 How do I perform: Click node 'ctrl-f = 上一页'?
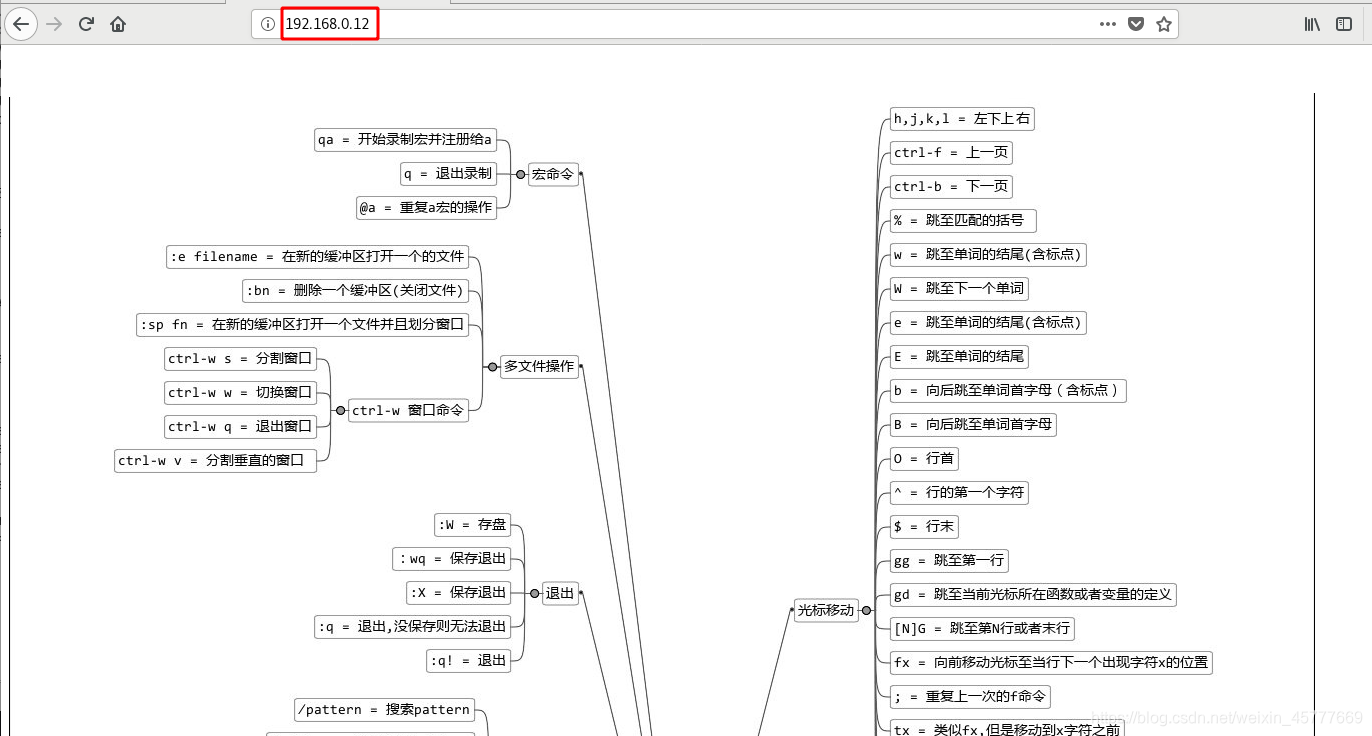951,153
